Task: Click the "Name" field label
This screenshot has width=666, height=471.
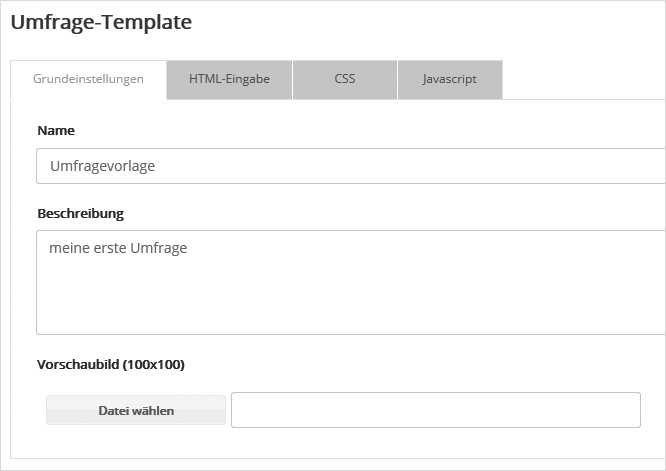Action: [x=56, y=130]
